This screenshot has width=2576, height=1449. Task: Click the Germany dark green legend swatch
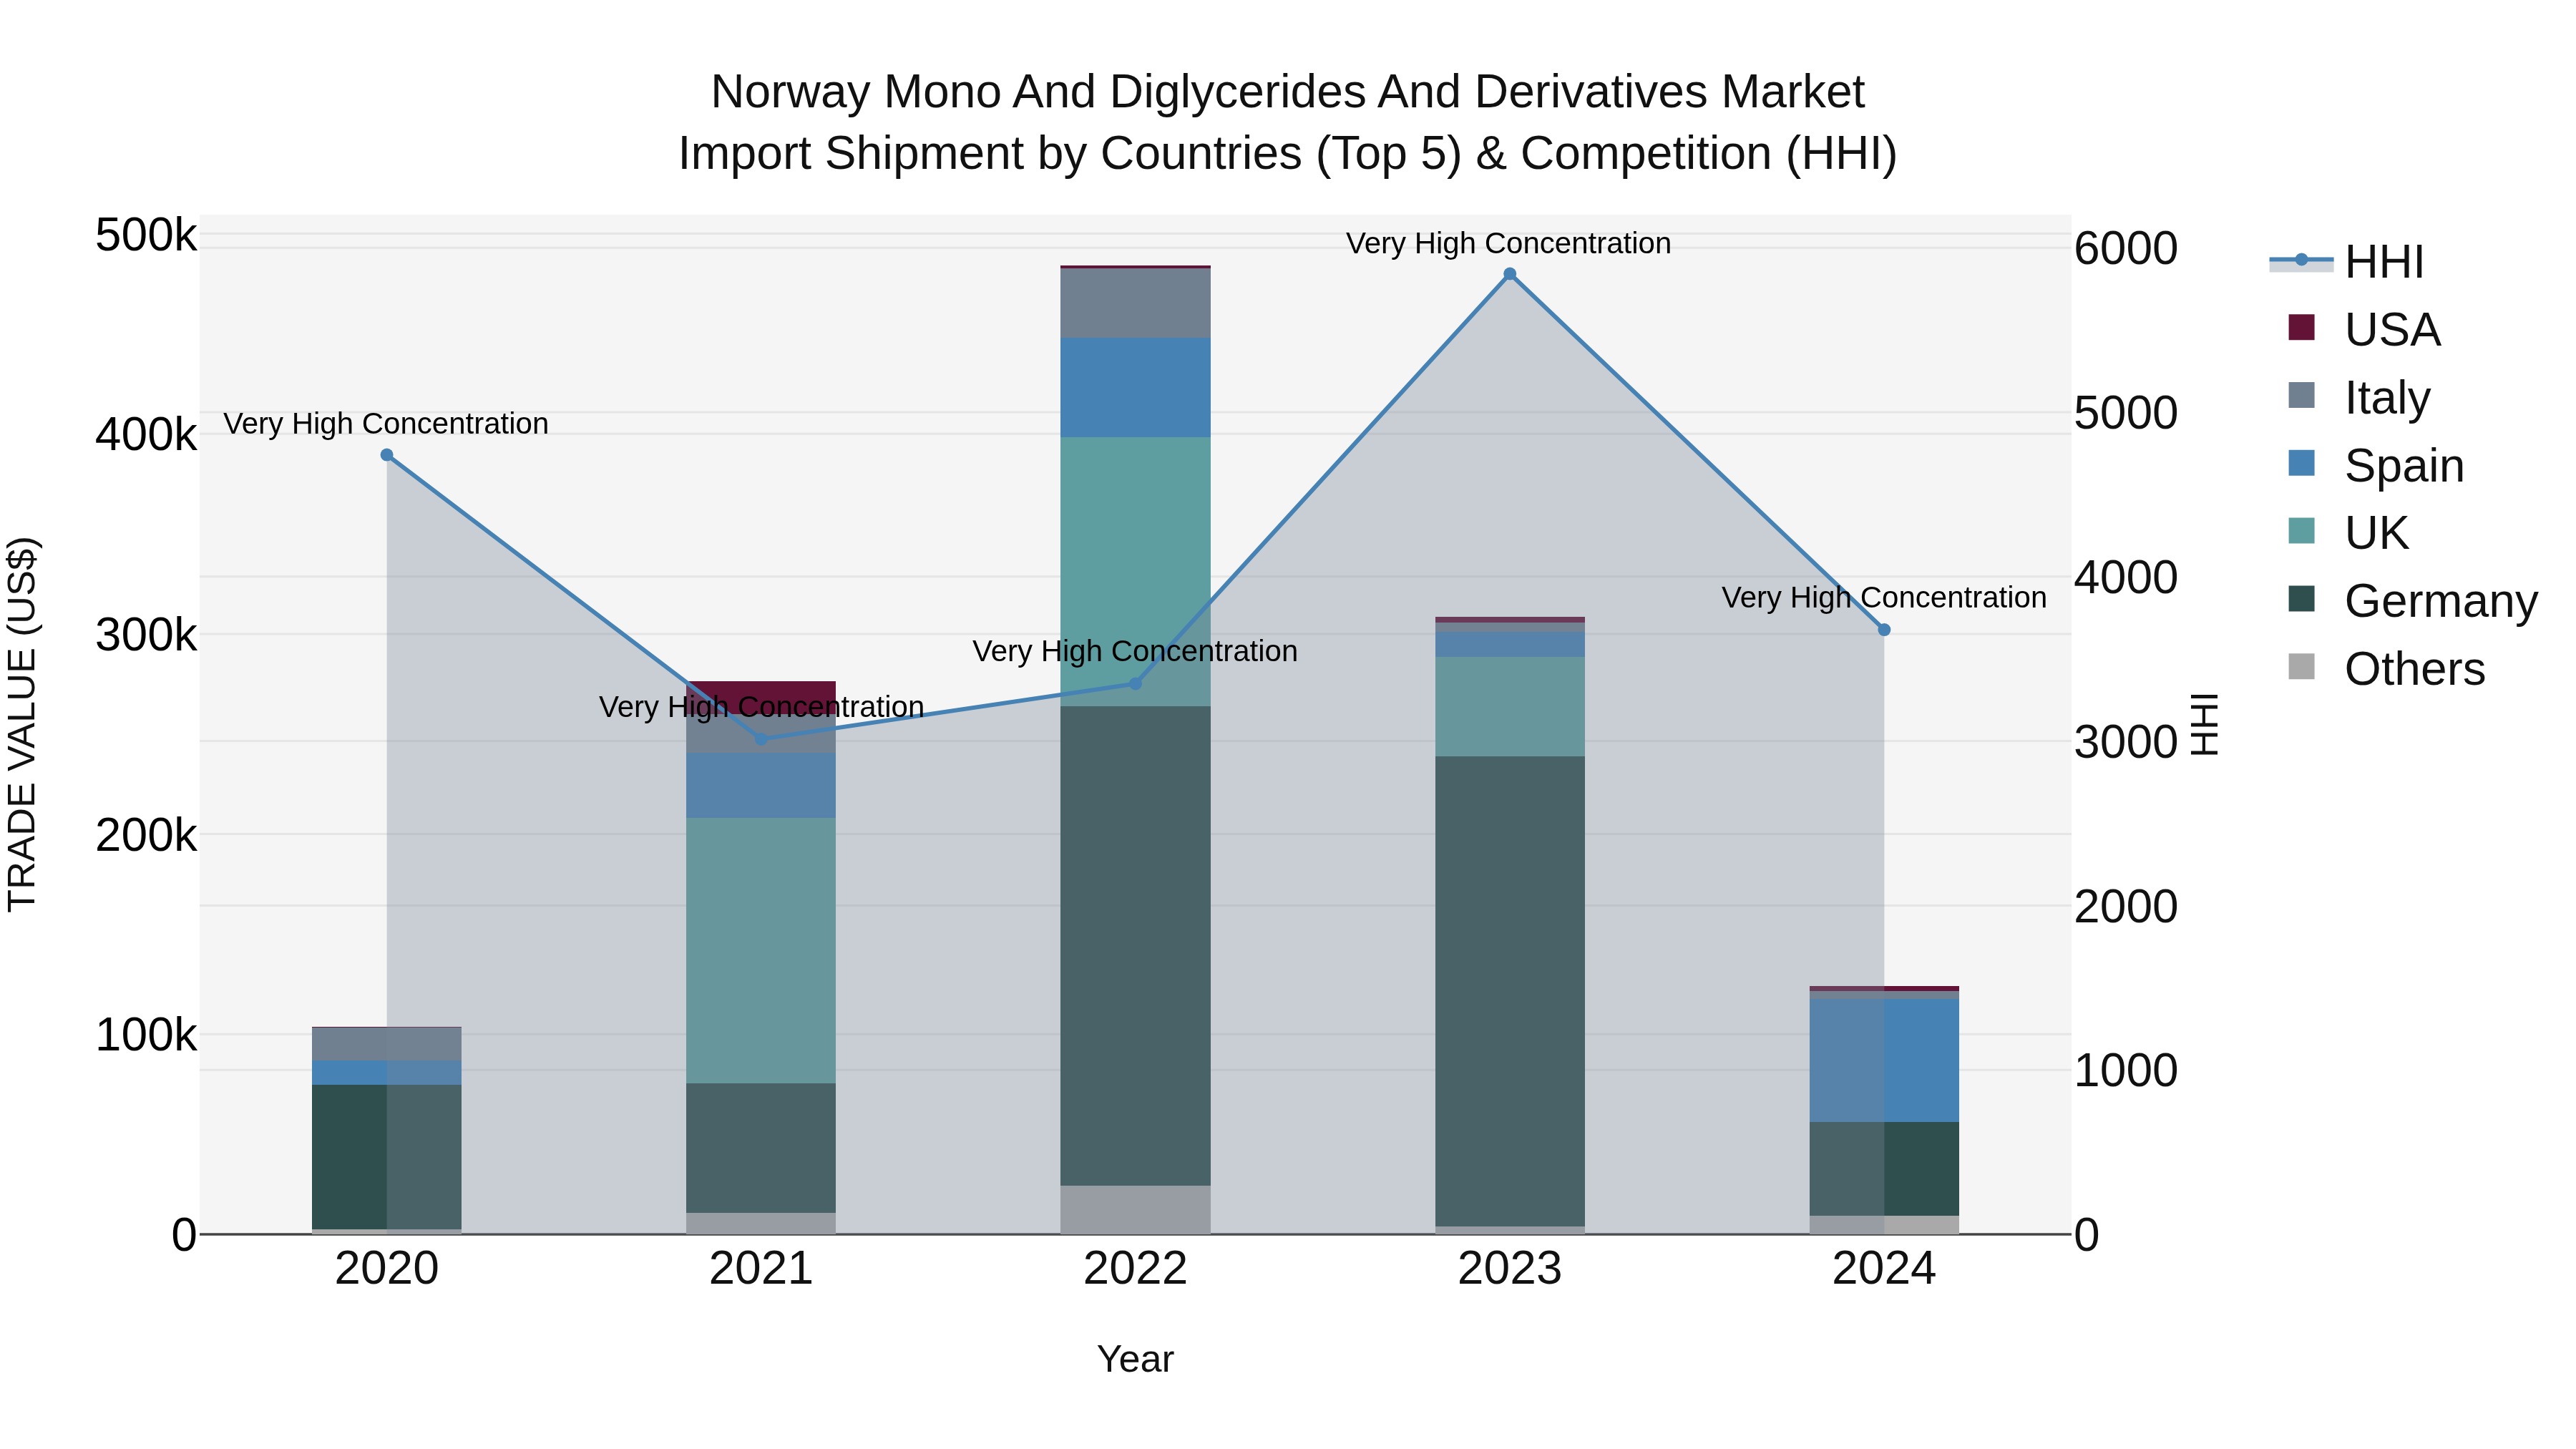pyautogui.click(x=2301, y=599)
